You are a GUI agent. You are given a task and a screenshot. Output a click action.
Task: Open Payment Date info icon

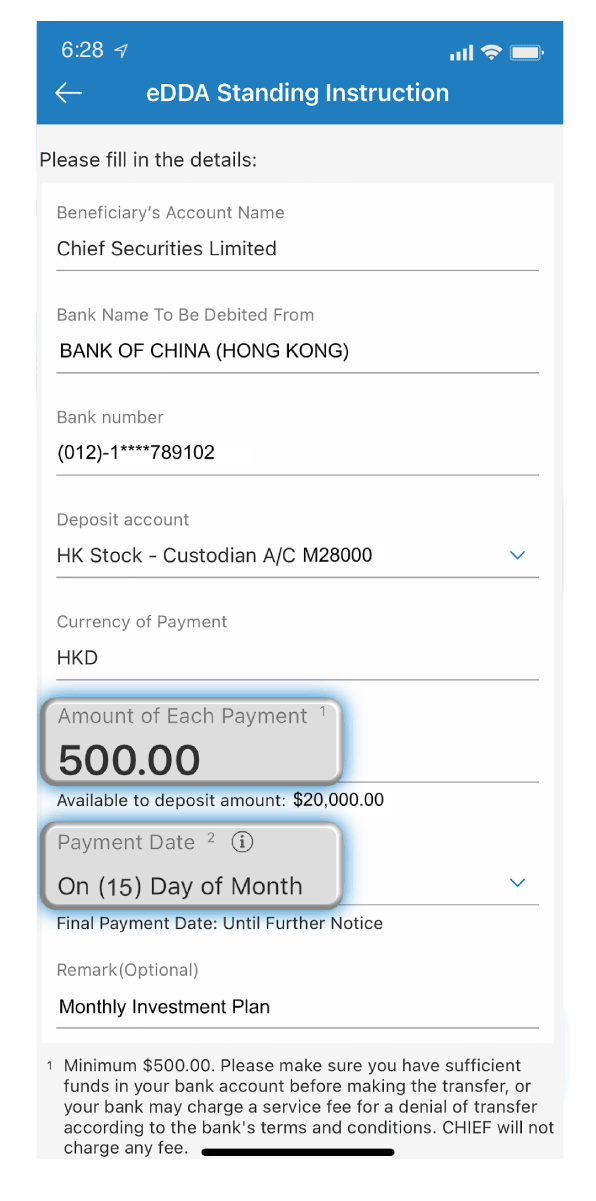click(x=242, y=842)
